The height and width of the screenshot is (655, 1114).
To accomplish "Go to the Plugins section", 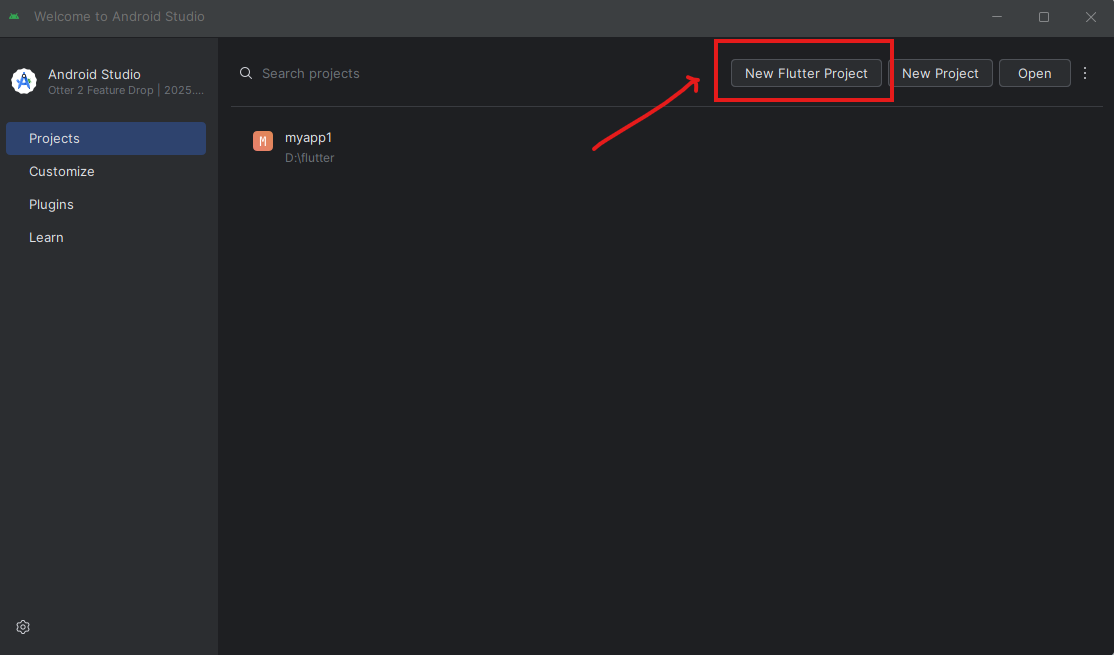I will click(51, 205).
